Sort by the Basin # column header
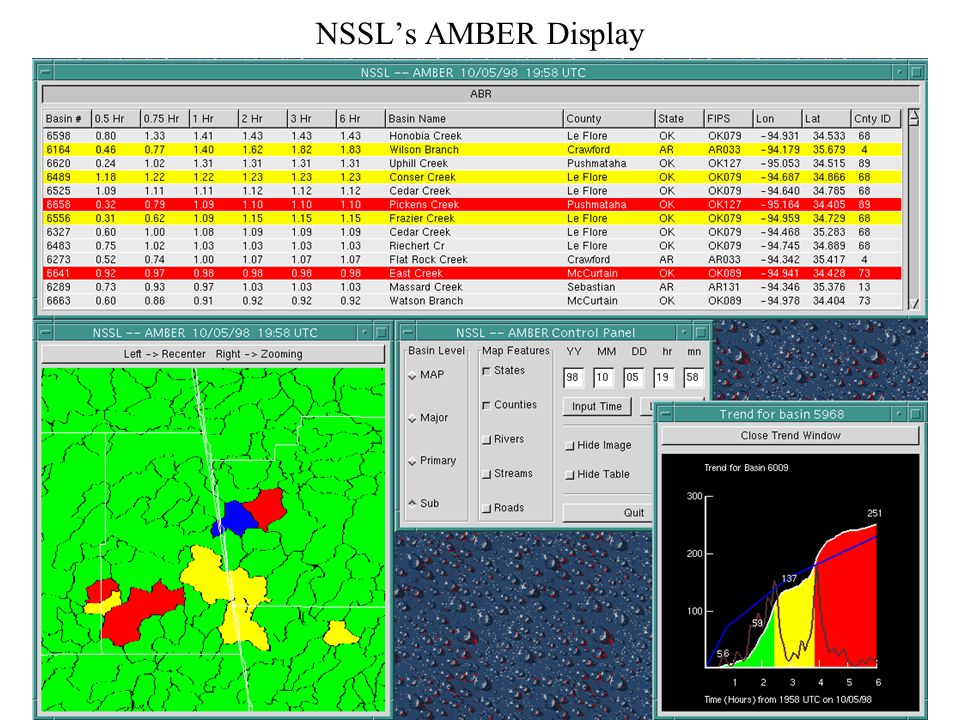 (x=67, y=119)
